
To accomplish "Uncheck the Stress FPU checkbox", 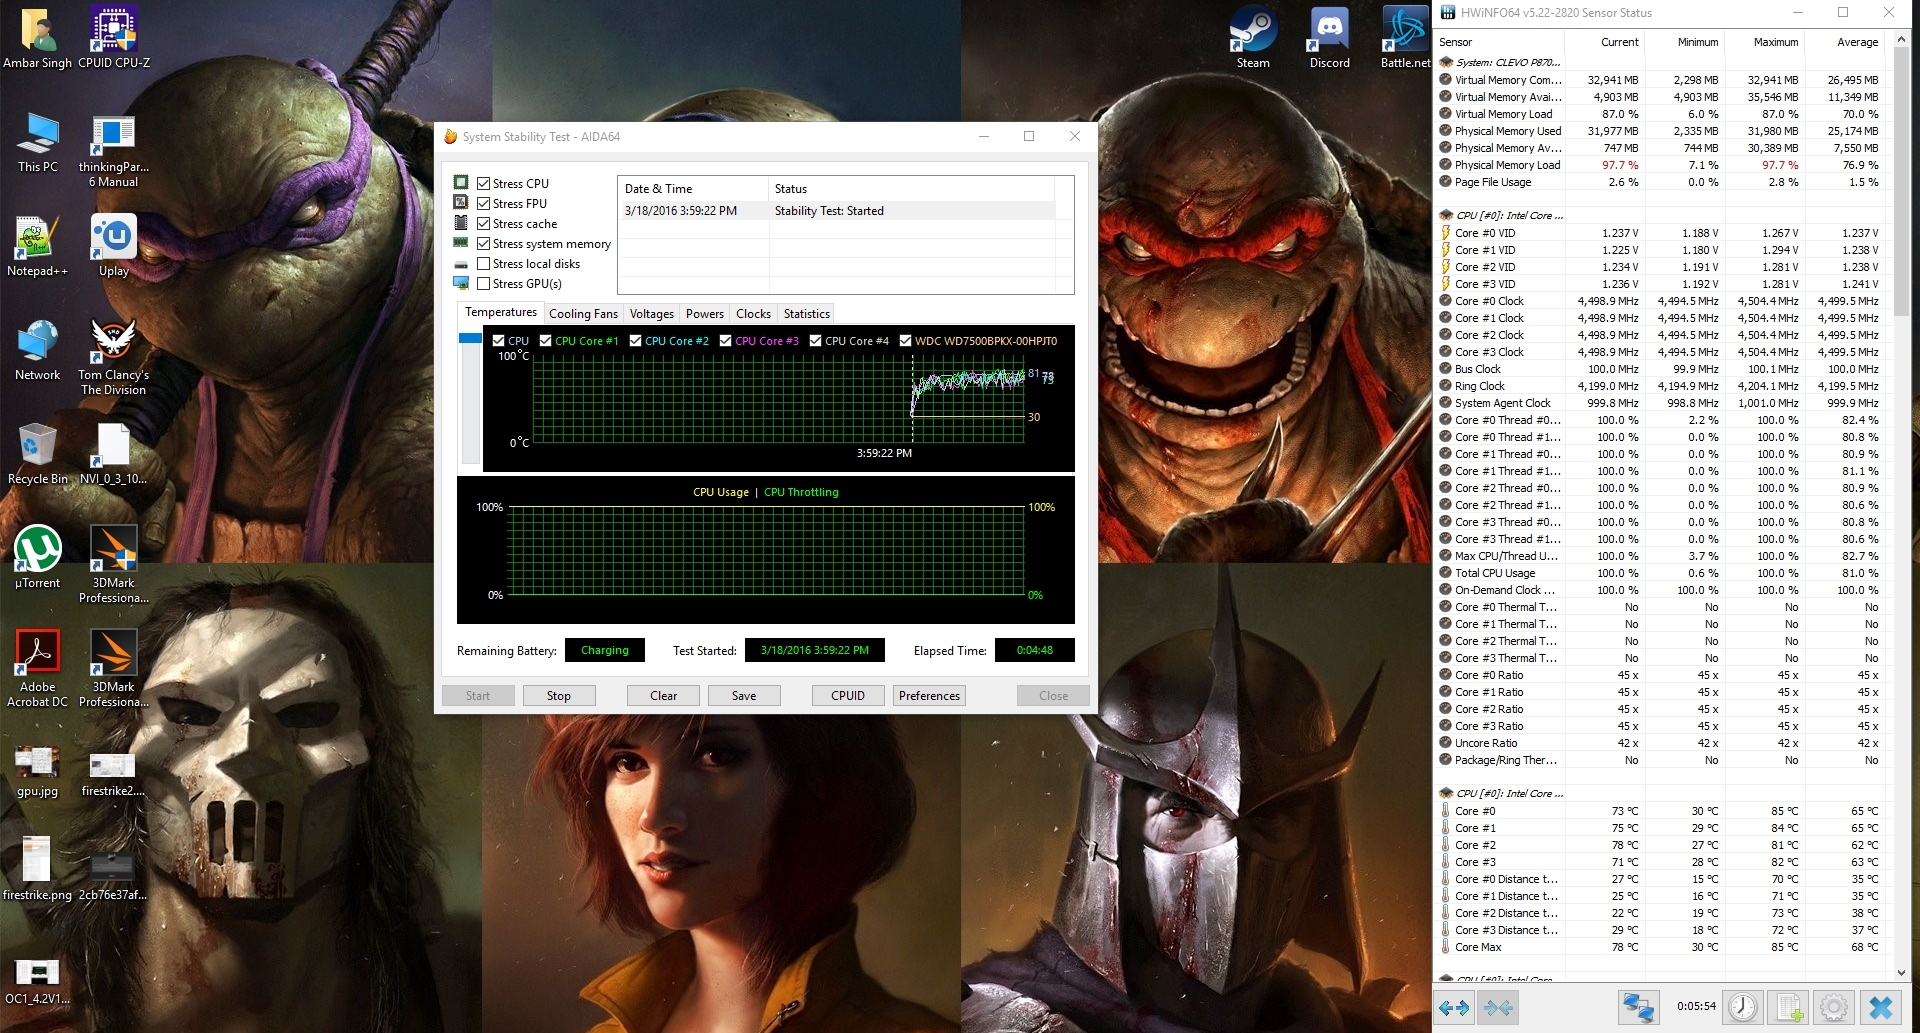I will tap(484, 204).
